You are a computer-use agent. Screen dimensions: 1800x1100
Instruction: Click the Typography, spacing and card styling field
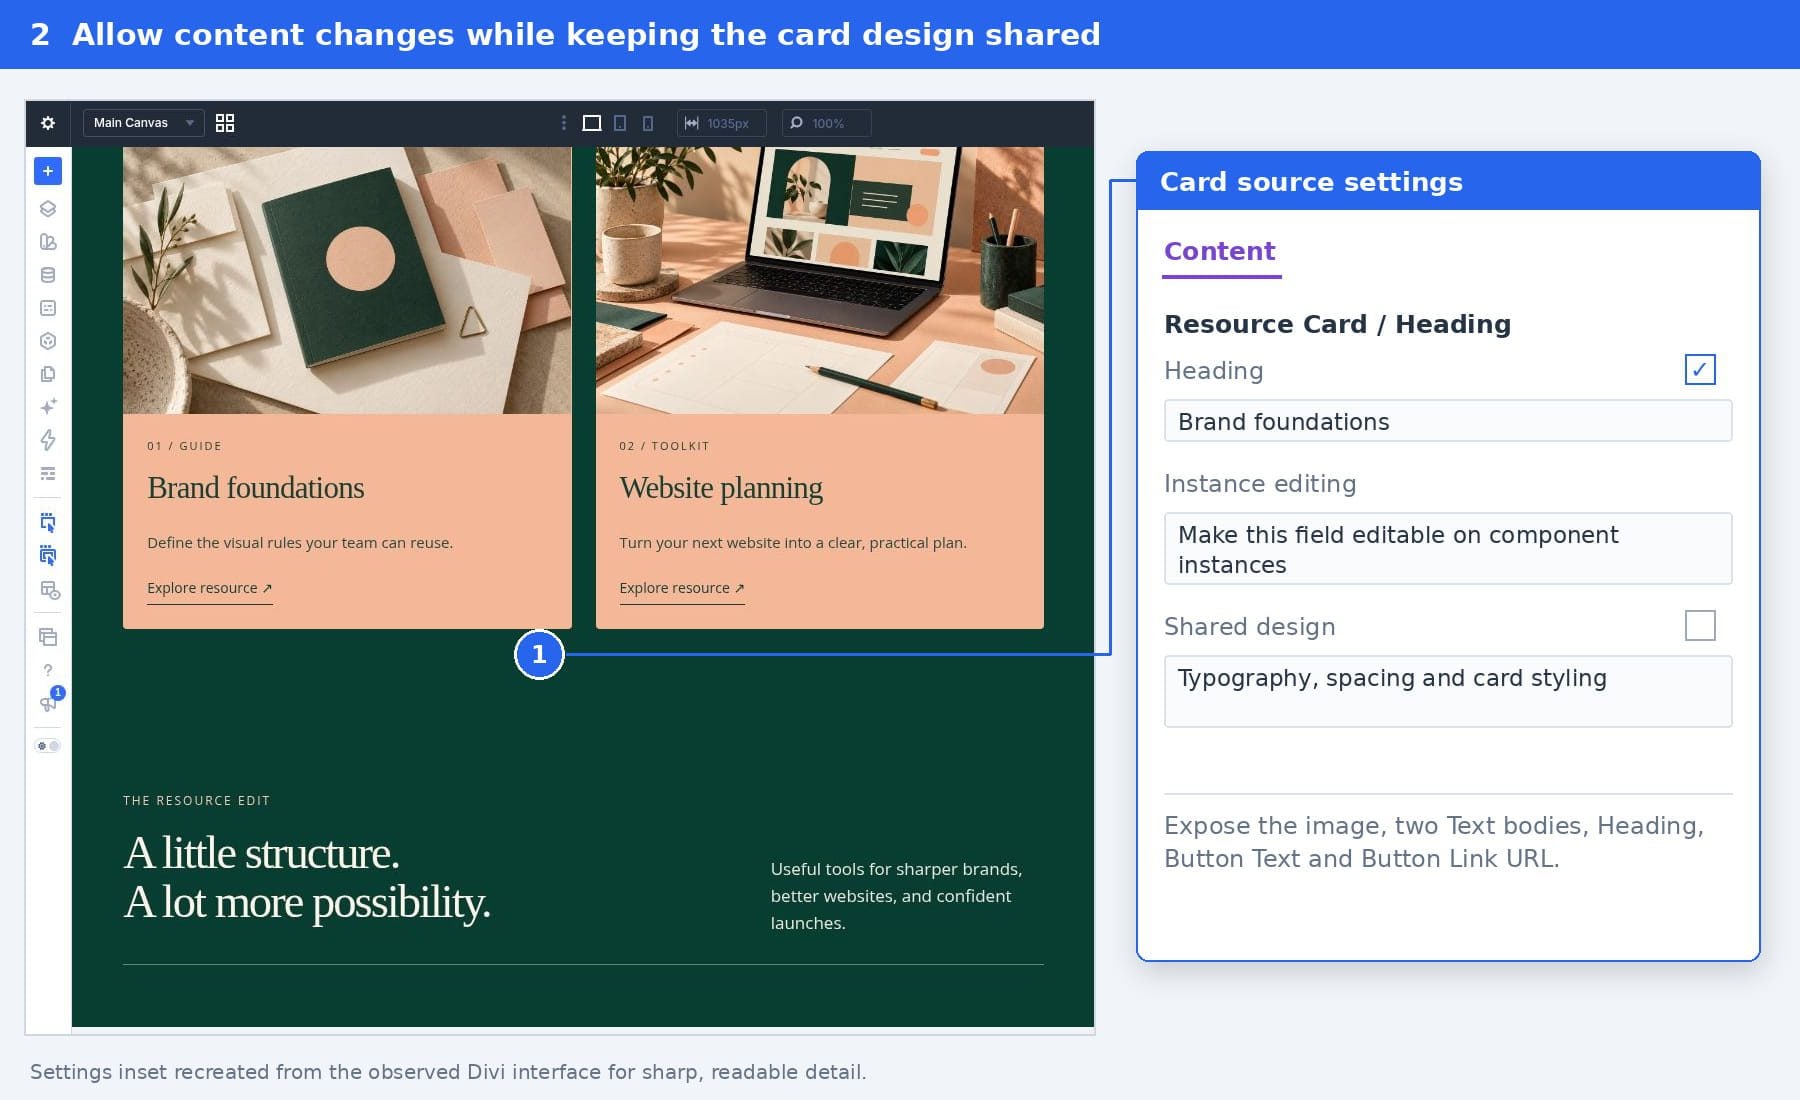tap(1448, 692)
